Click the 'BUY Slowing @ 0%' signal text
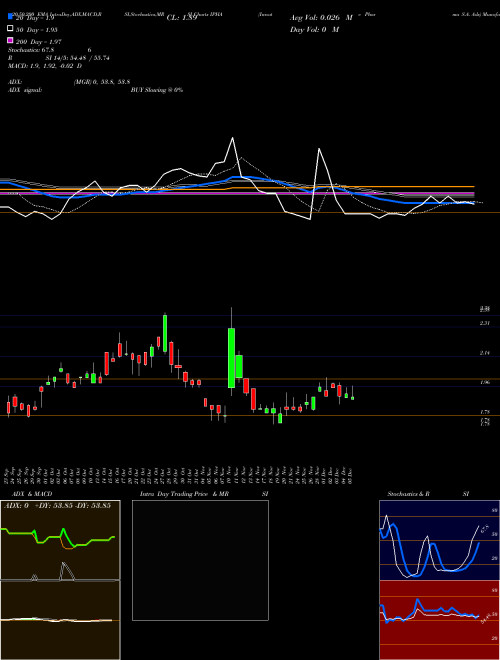500x660 pixels. point(157,90)
